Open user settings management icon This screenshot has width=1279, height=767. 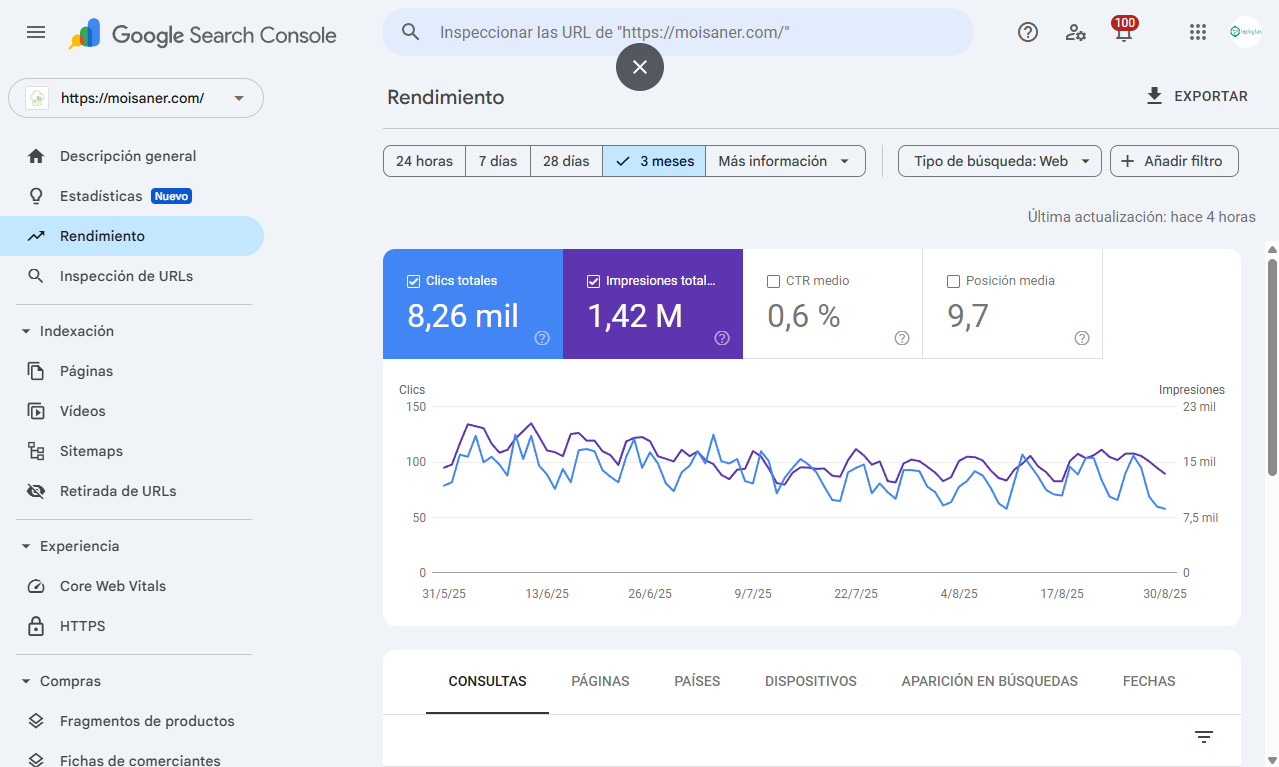pyautogui.click(x=1076, y=32)
